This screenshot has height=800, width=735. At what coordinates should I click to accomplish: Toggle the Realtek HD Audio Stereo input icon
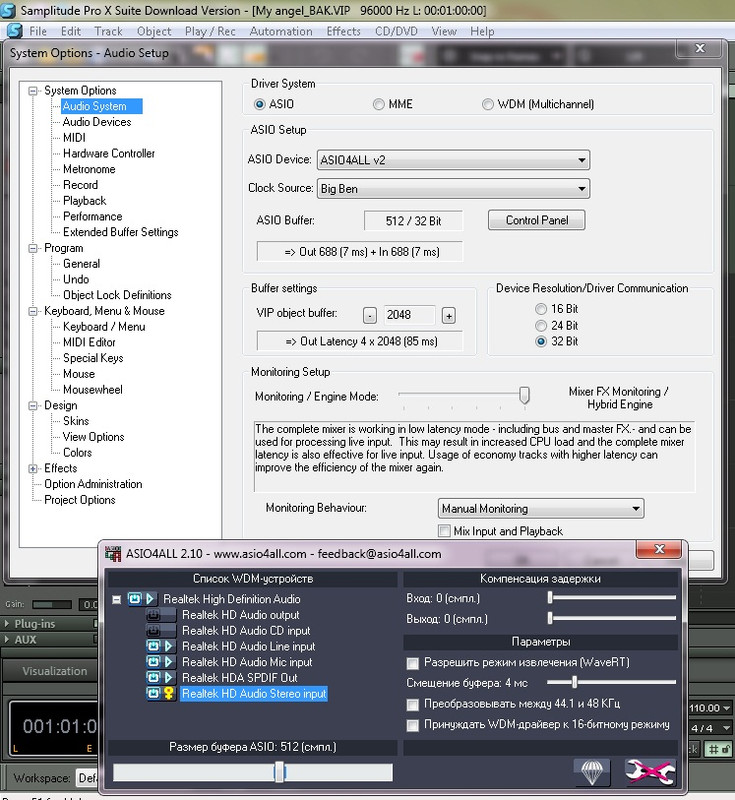click(x=154, y=693)
